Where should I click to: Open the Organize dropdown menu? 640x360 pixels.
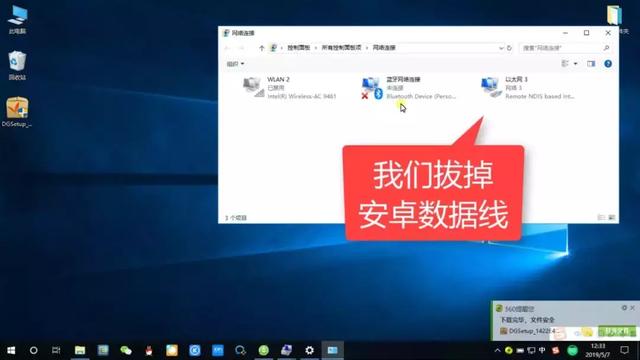click(236, 64)
